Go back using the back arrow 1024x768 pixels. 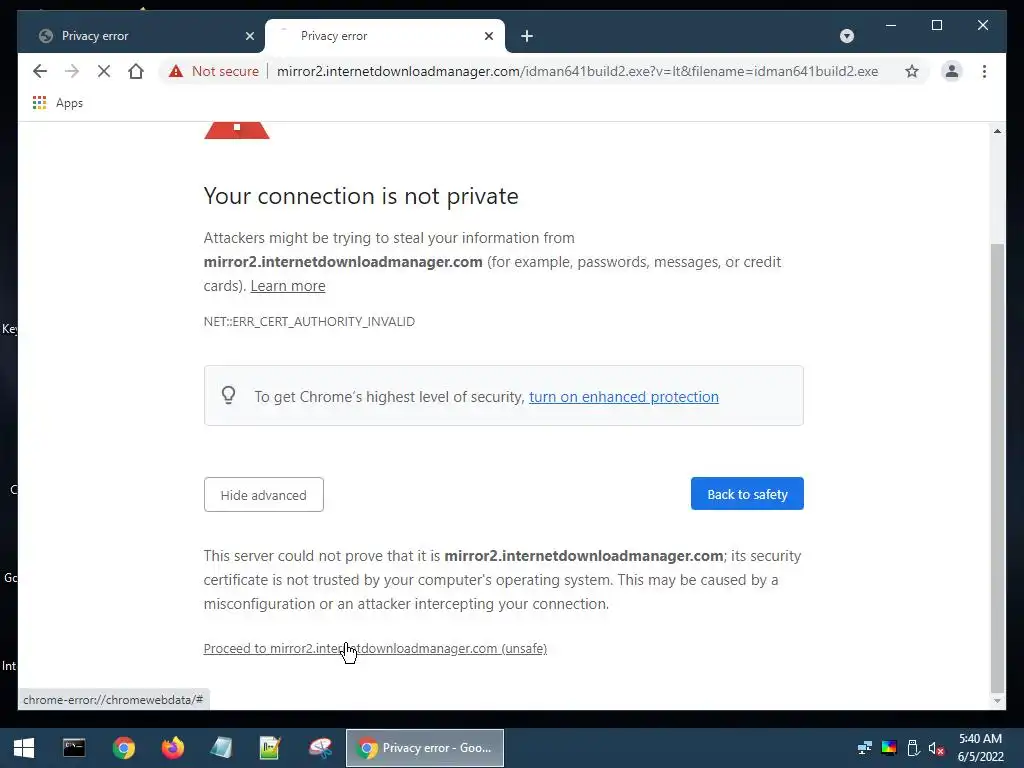[x=40, y=71]
